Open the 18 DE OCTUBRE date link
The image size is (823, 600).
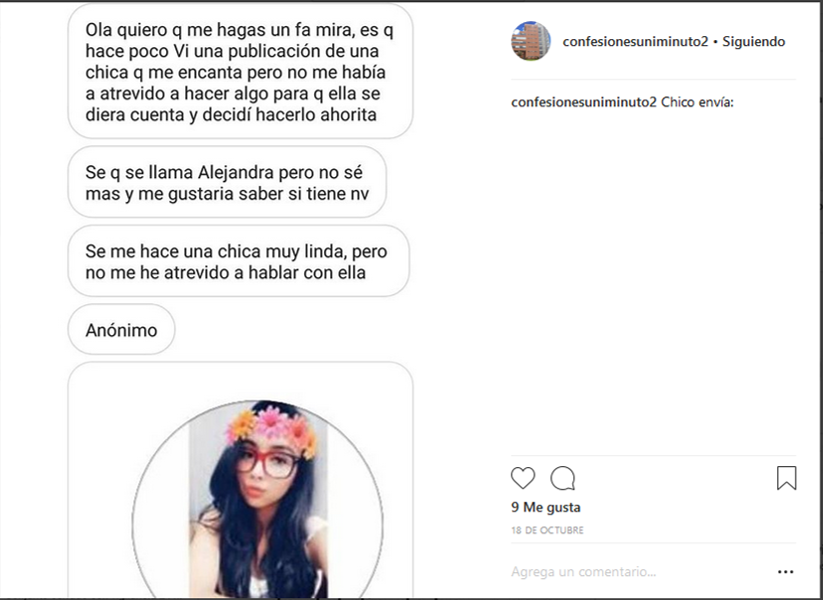[x=547, y=530]
